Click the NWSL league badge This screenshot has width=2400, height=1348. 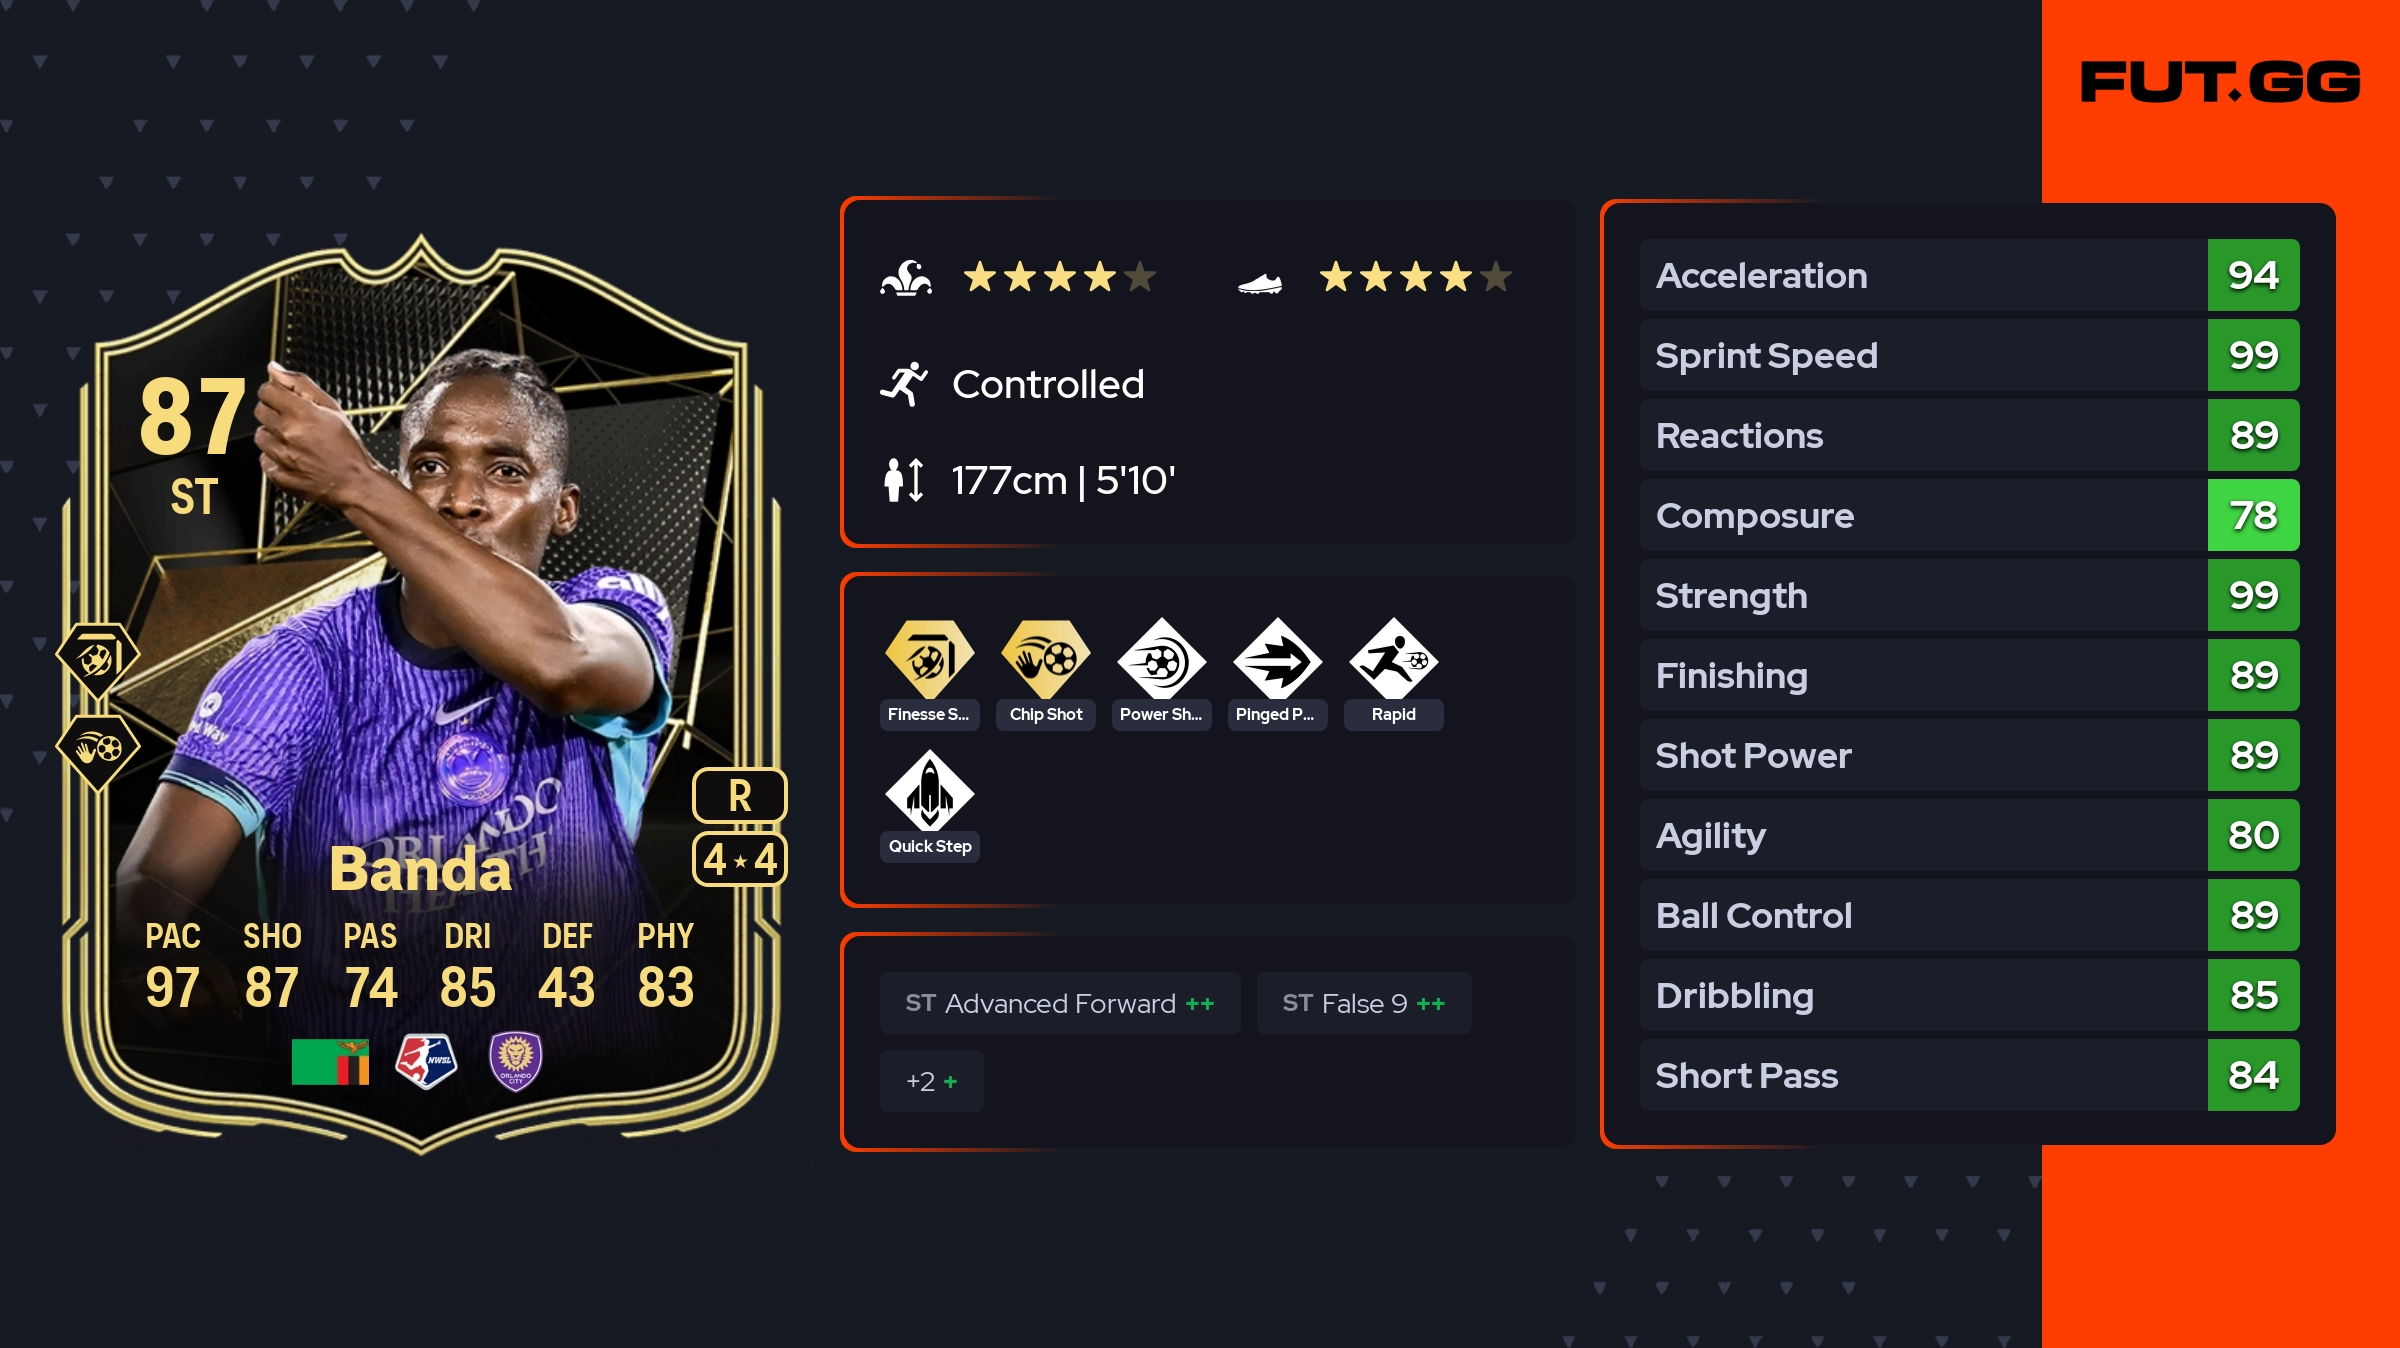coord(426,1061)
